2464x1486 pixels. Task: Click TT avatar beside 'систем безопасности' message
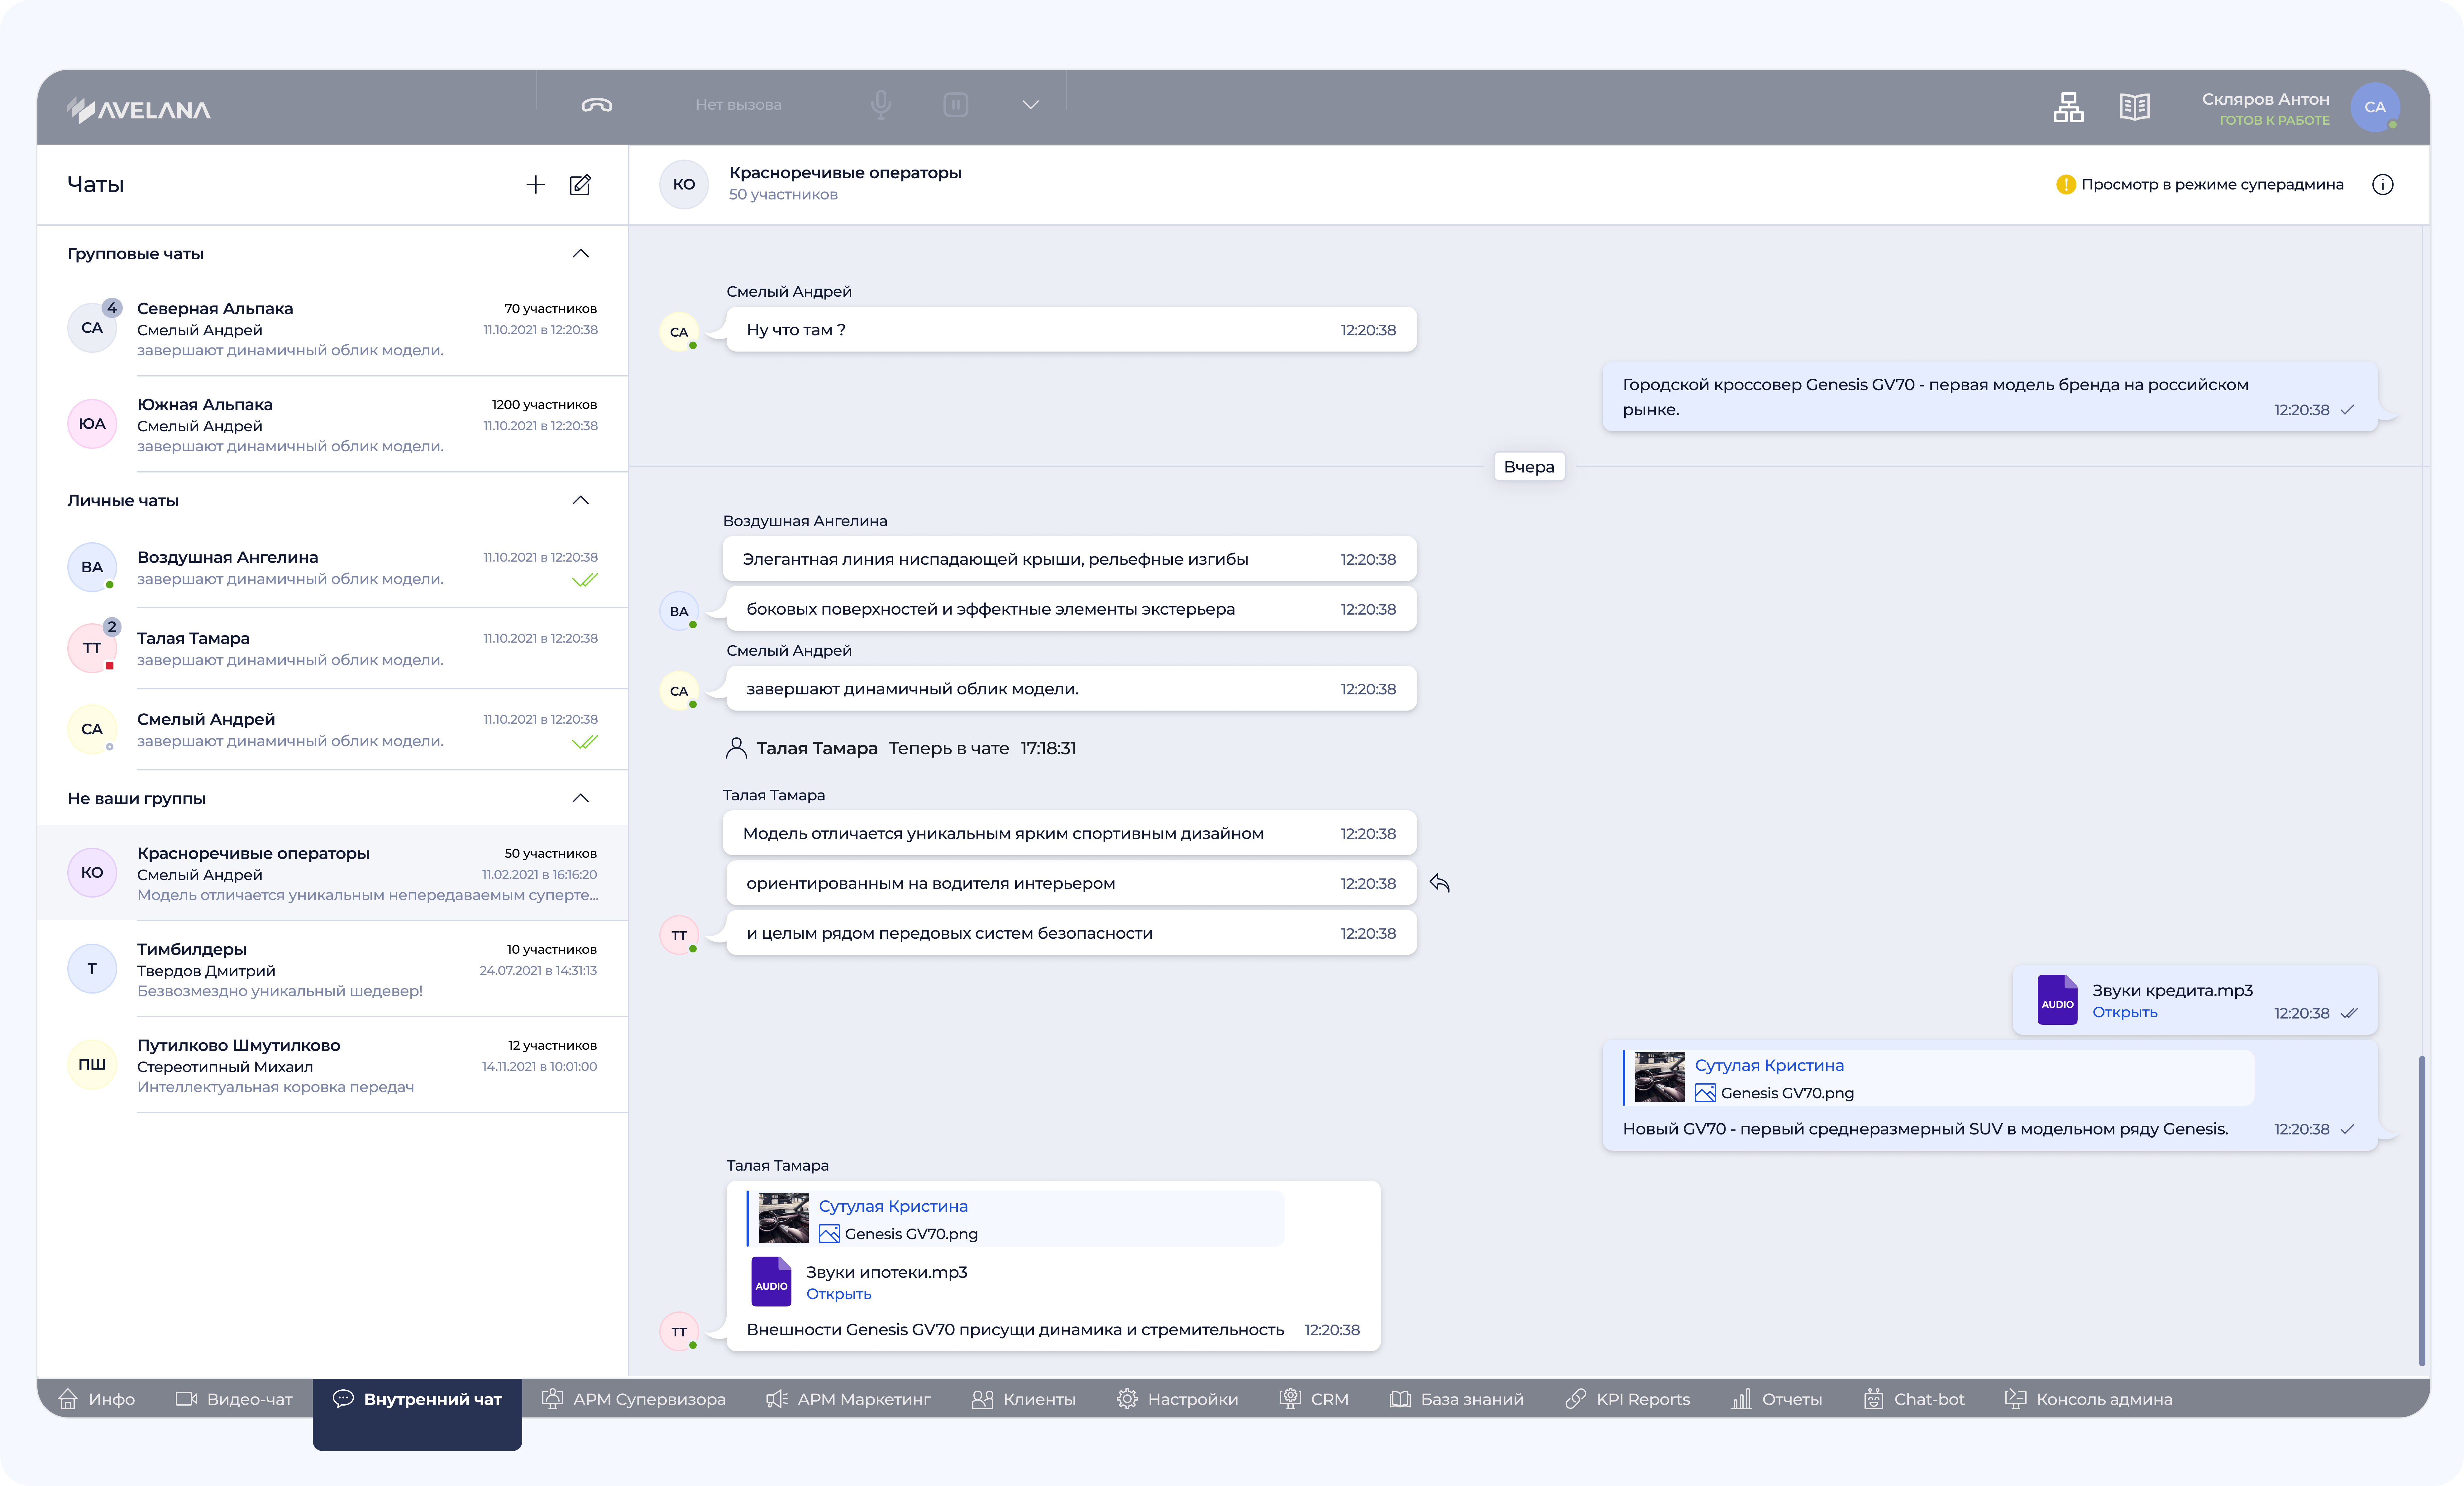(x=679, y=935)
